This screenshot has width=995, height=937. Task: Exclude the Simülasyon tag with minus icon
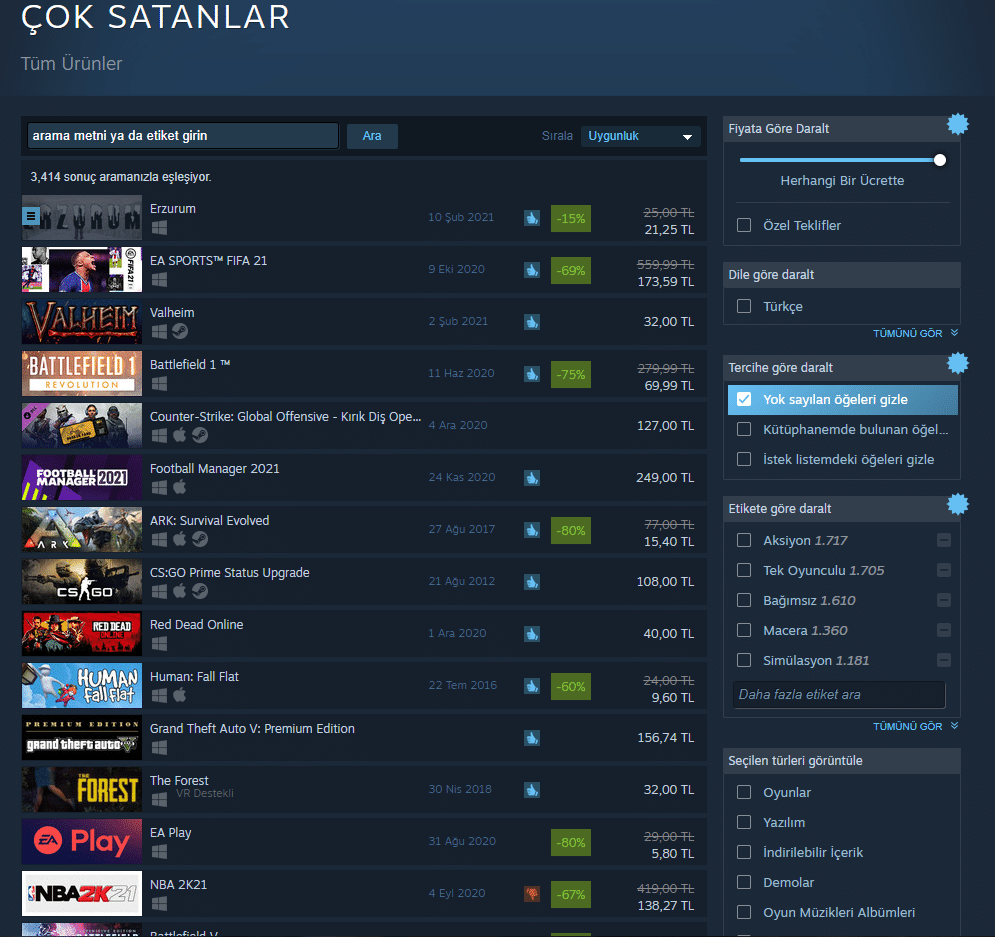(x=944, y=660)
